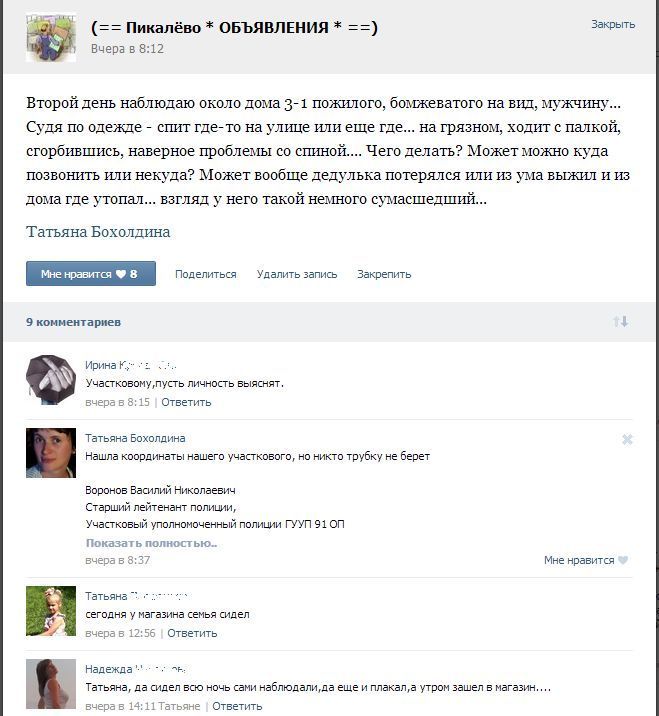Viewport: 659px width, 716px height.
Task: Open Татьяна Бохолдина's comment avatar photo
Action: click(51, 453)
